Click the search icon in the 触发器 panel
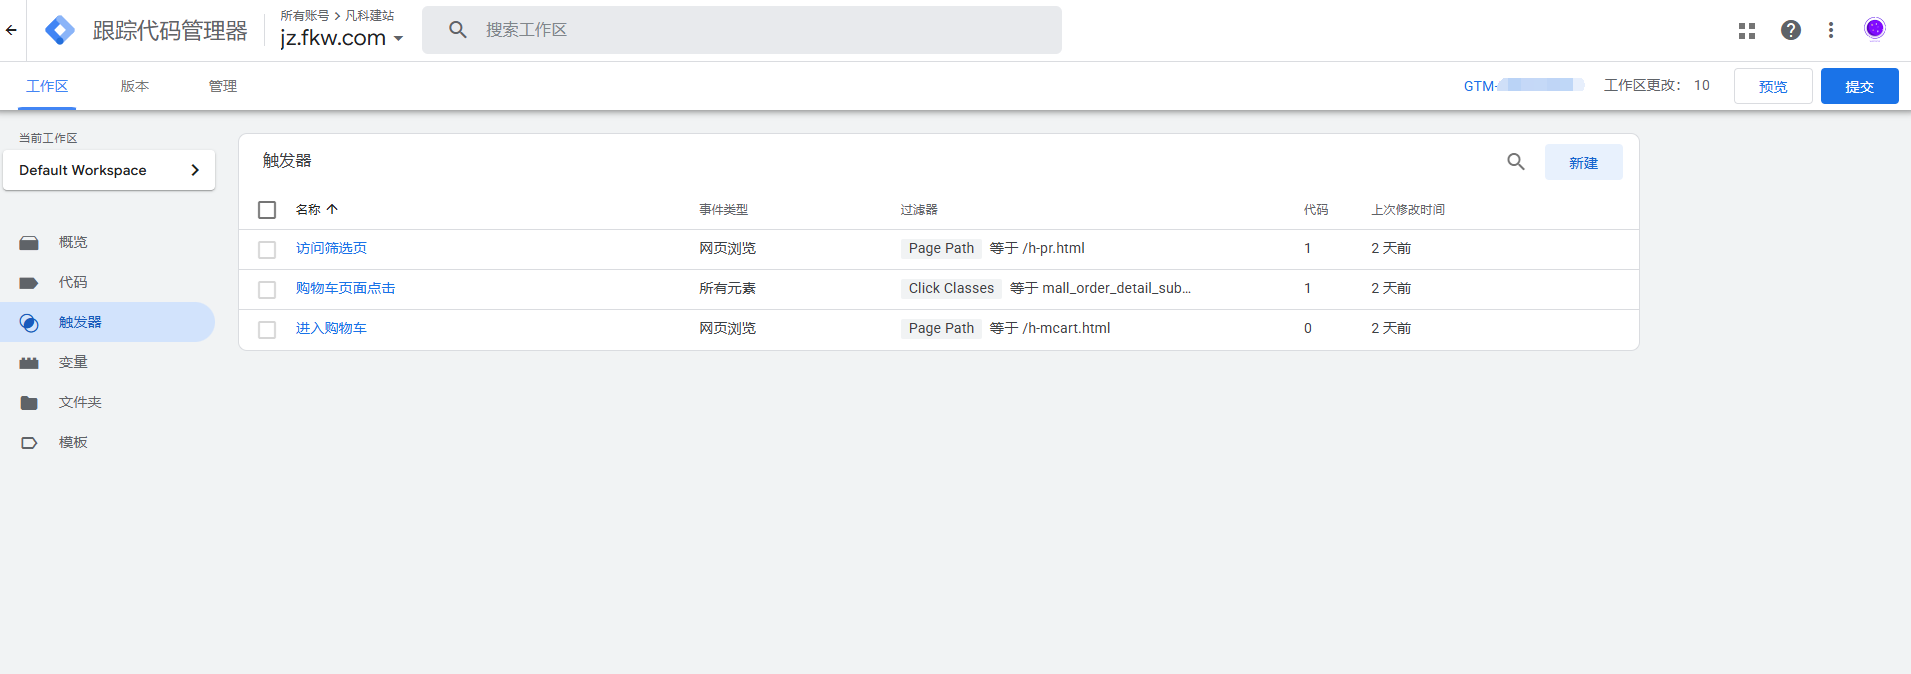1911x674 pixels. click(1516, 161)
